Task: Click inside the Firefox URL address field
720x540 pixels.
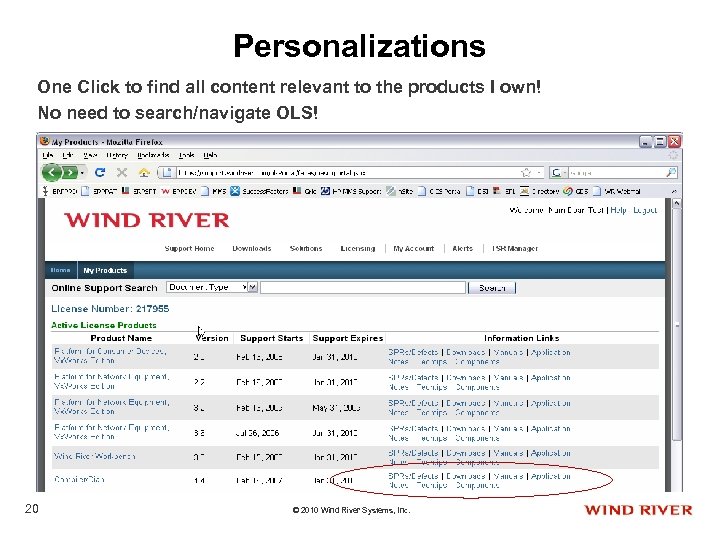Action: coord(347,173)
